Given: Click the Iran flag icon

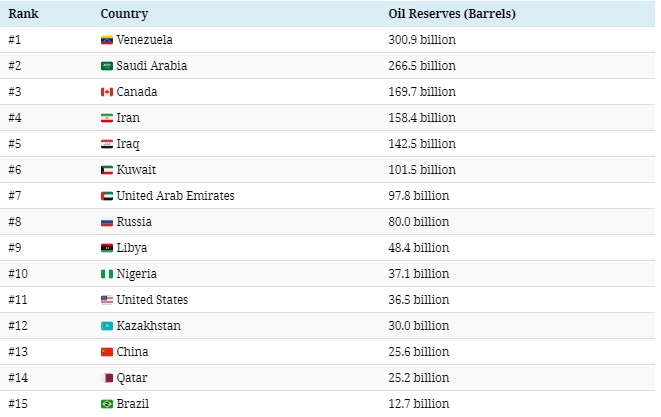Looking at the screenshot, I should [x=107, y=118].
